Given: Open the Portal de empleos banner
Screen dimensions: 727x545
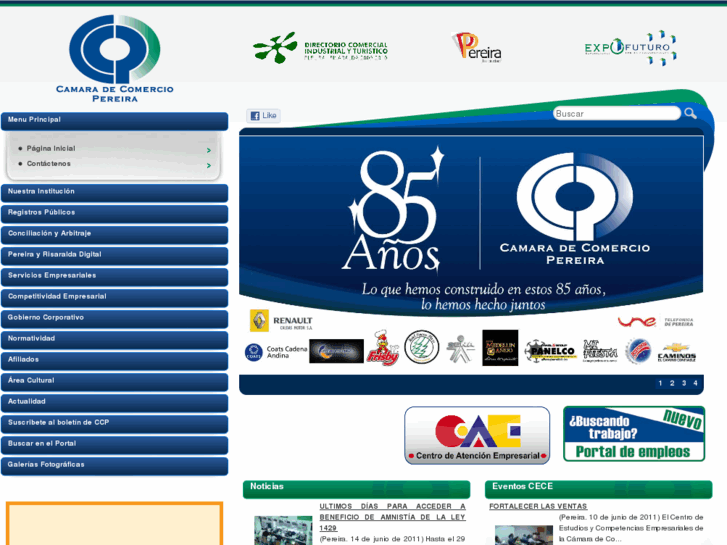Looking at the screenshot, I should [634, 434].
